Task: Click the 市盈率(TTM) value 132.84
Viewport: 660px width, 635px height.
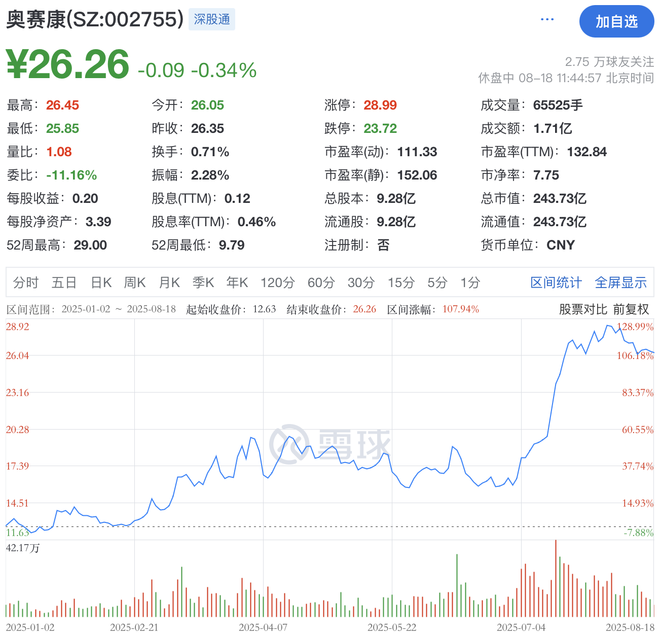Action: pos(587,151)
